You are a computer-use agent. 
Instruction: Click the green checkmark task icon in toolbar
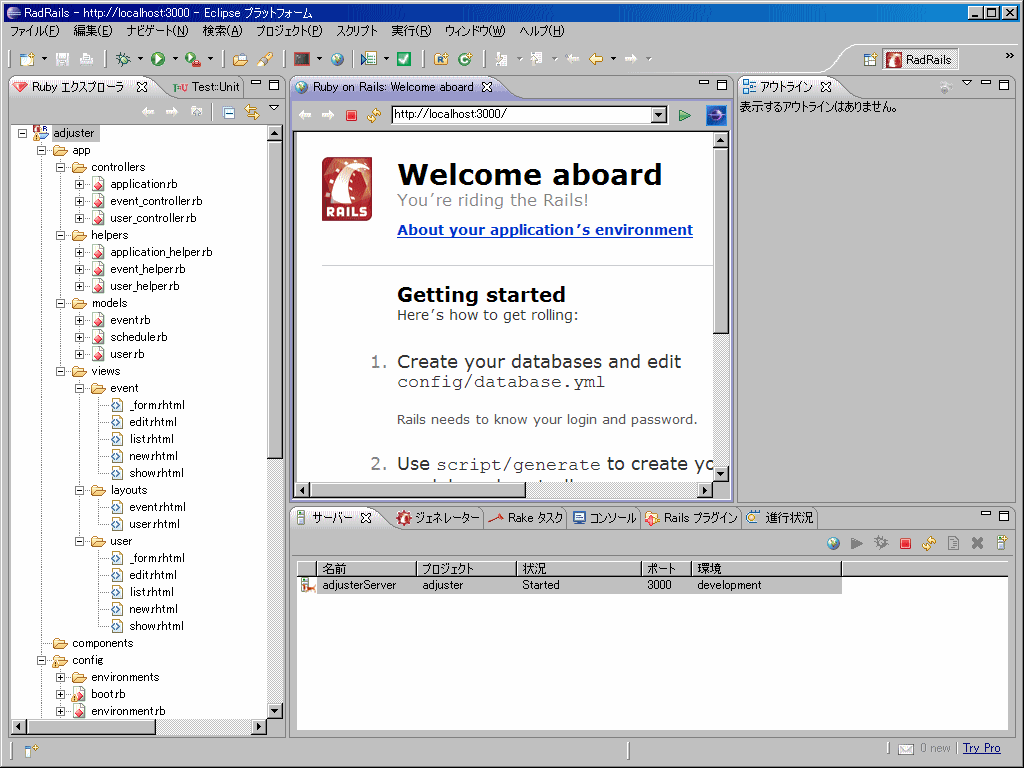(x=404, y=59)
